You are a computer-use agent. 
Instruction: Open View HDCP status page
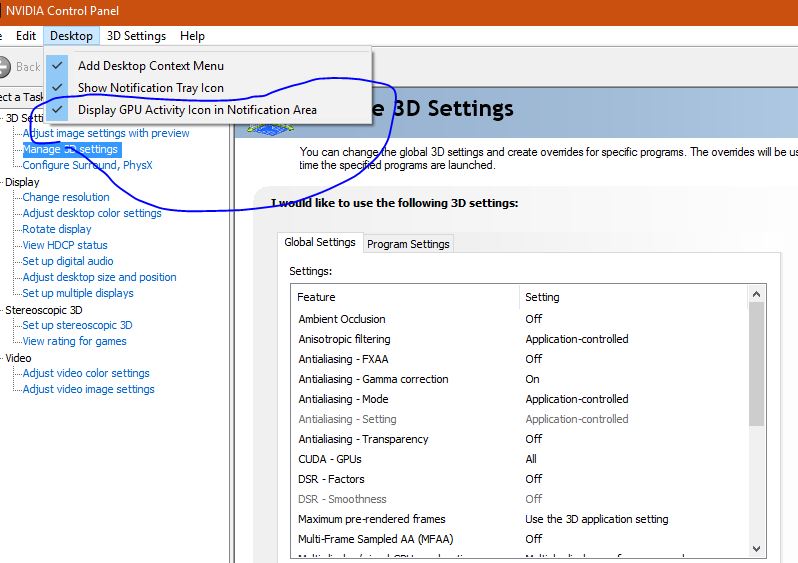(x=65, y=245)
